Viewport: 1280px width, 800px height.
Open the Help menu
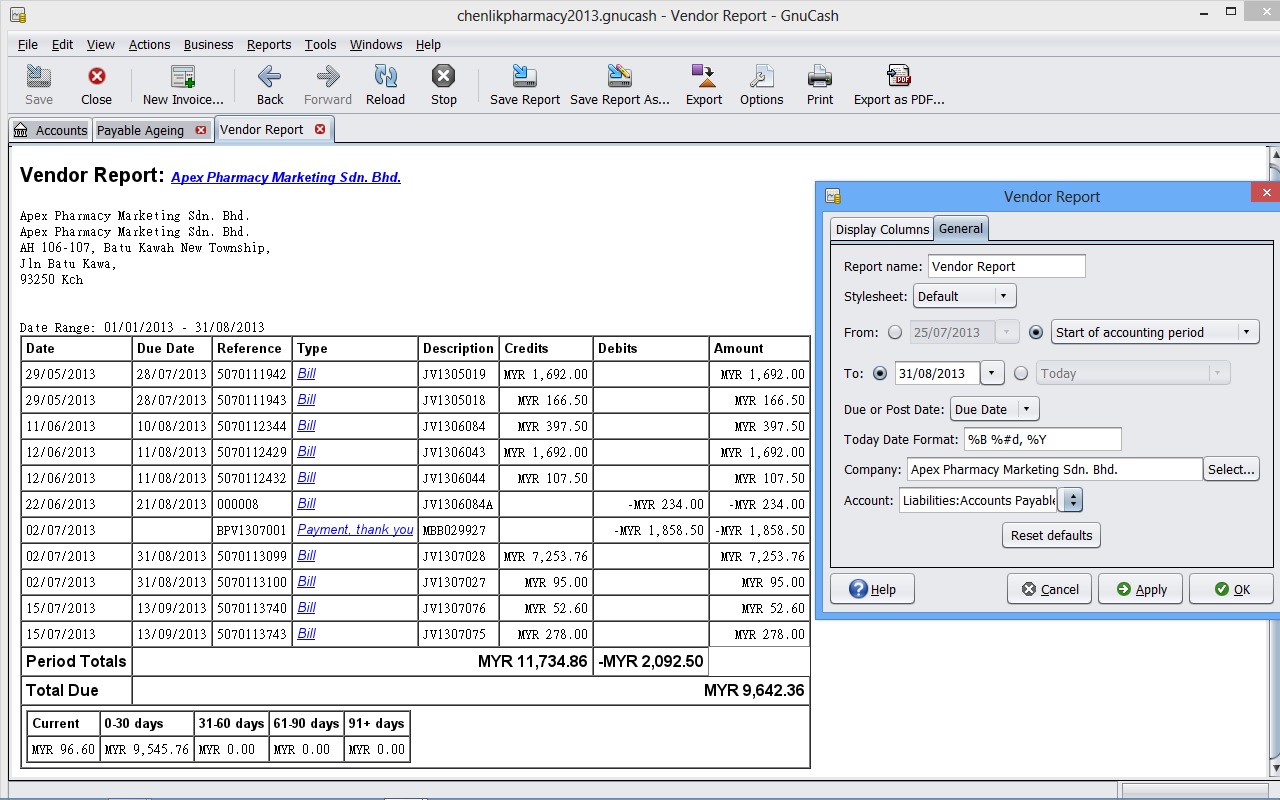[x=428, y=44]
